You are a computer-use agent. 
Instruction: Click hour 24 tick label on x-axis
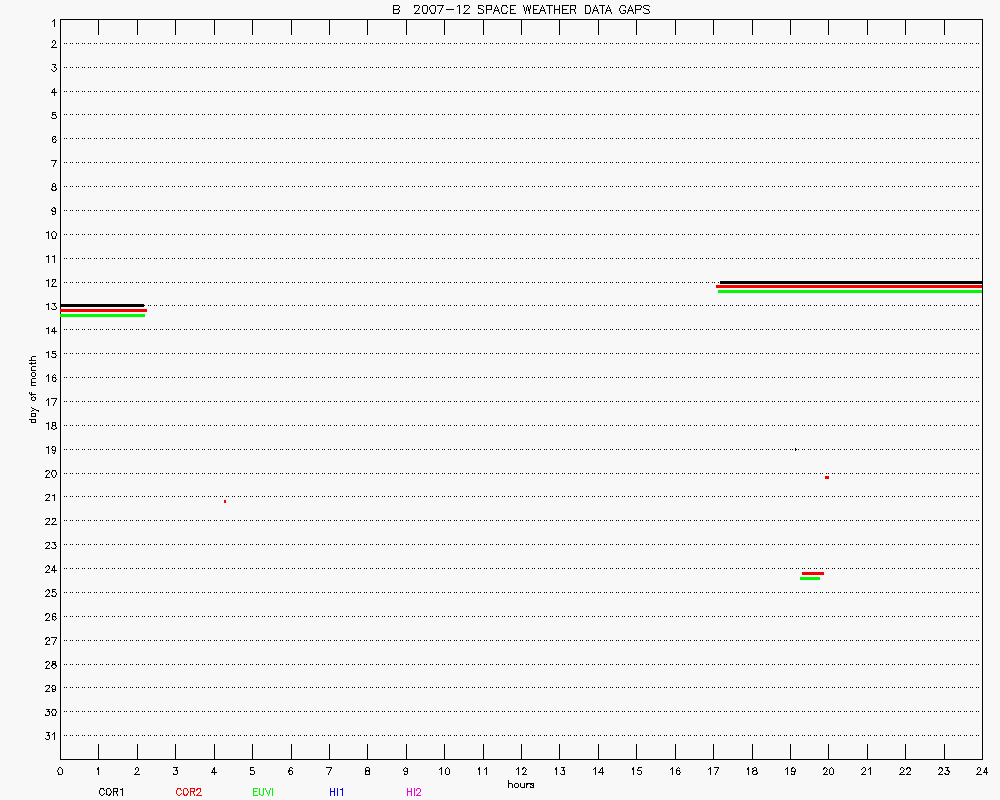[x=982, y=771]
